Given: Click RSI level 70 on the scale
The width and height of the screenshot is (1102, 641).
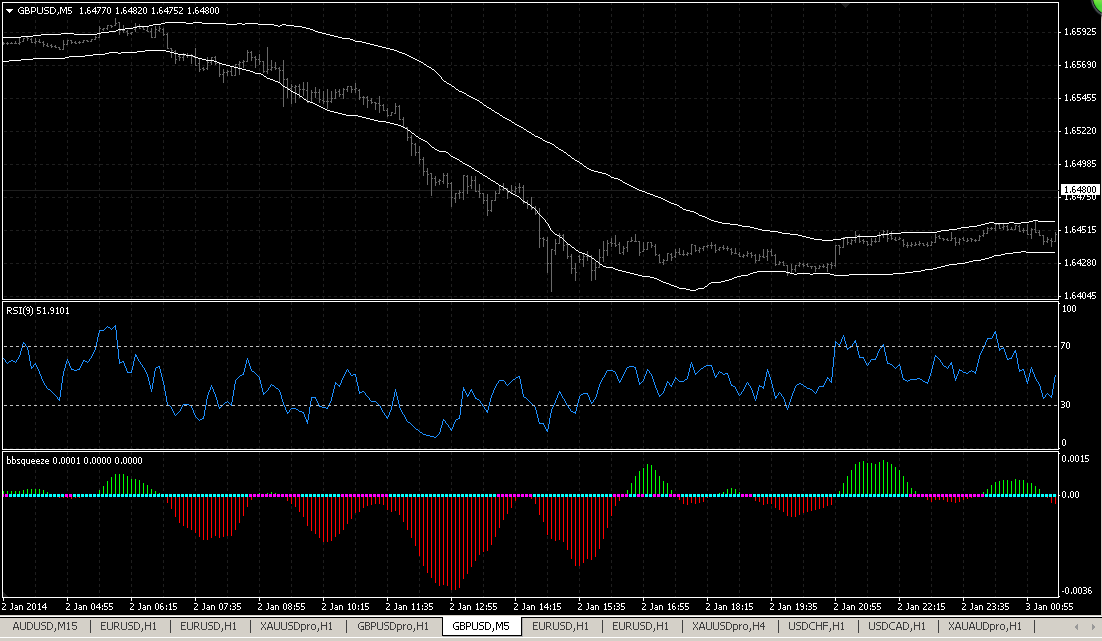Looking at the screenshot, I should click(1066, 346).
